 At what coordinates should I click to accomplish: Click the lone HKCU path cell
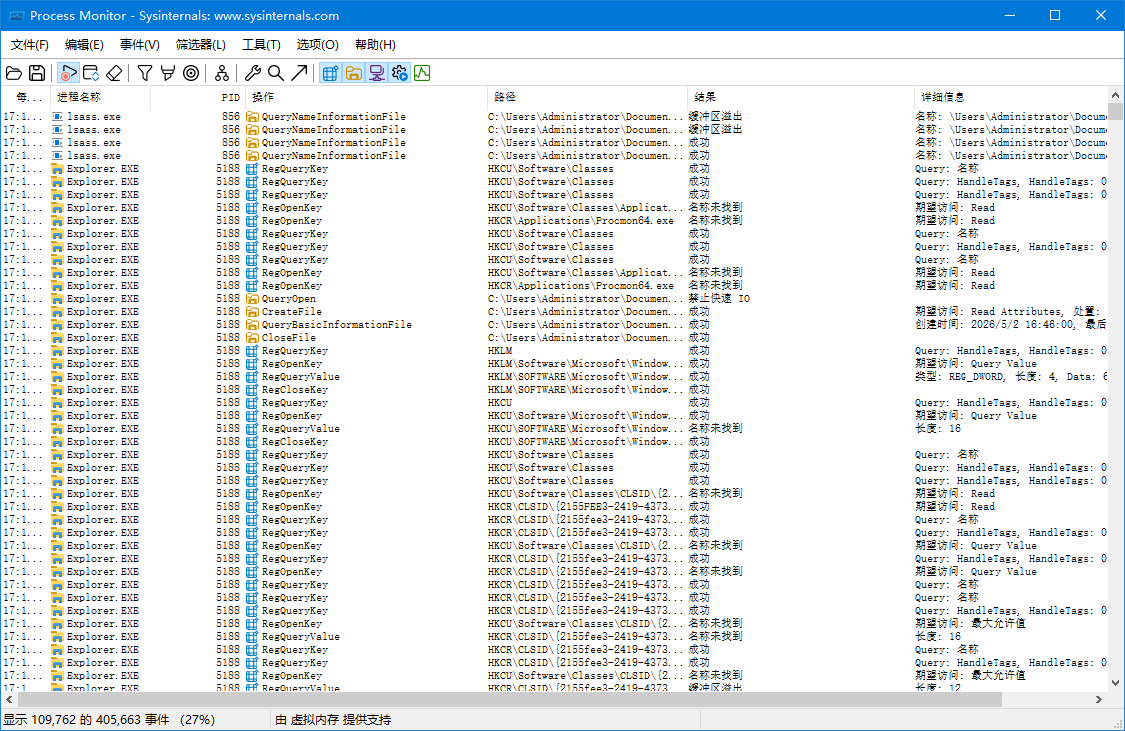500,402
